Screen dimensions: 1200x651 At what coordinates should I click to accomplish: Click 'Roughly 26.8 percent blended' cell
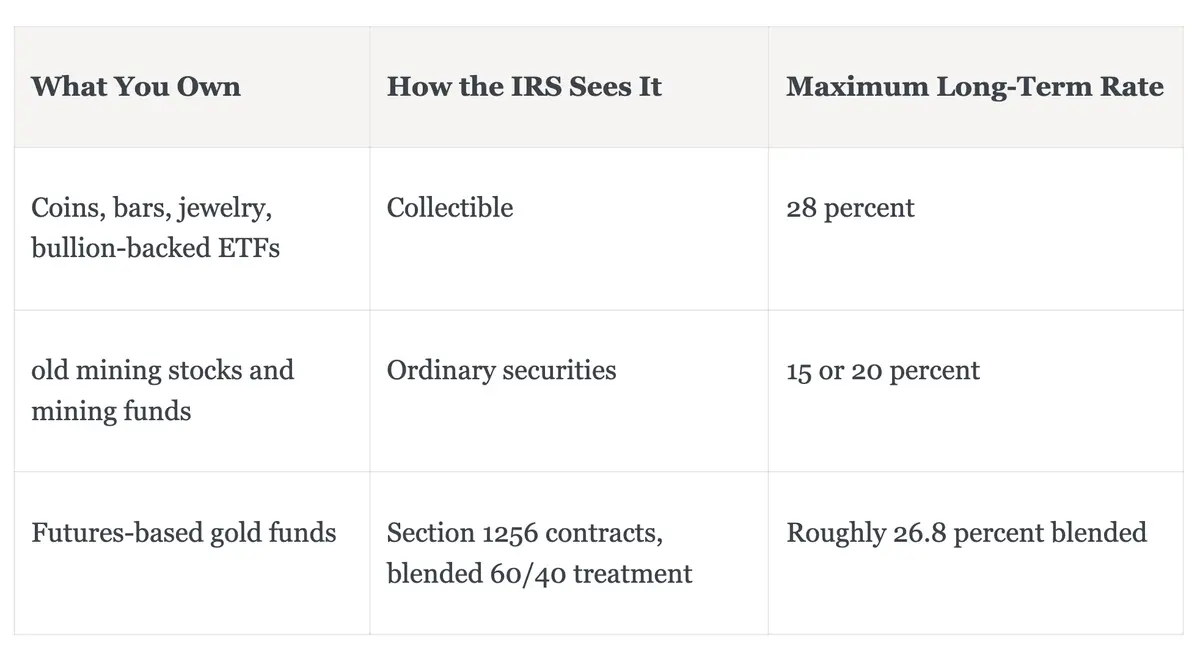pyautogui.click(x=976, y=553)
